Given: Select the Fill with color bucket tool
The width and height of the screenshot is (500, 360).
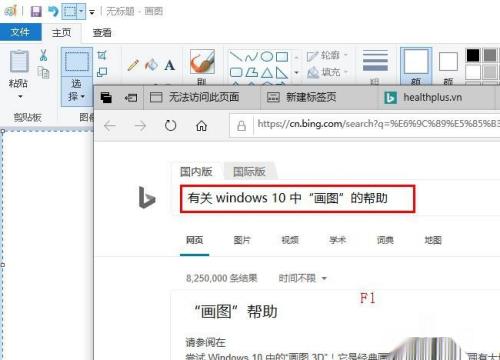Looking at the screenshot, I should click(151, 65).
